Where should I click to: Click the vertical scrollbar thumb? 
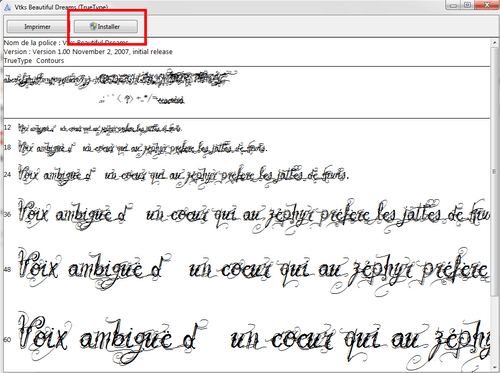point(495,172)
